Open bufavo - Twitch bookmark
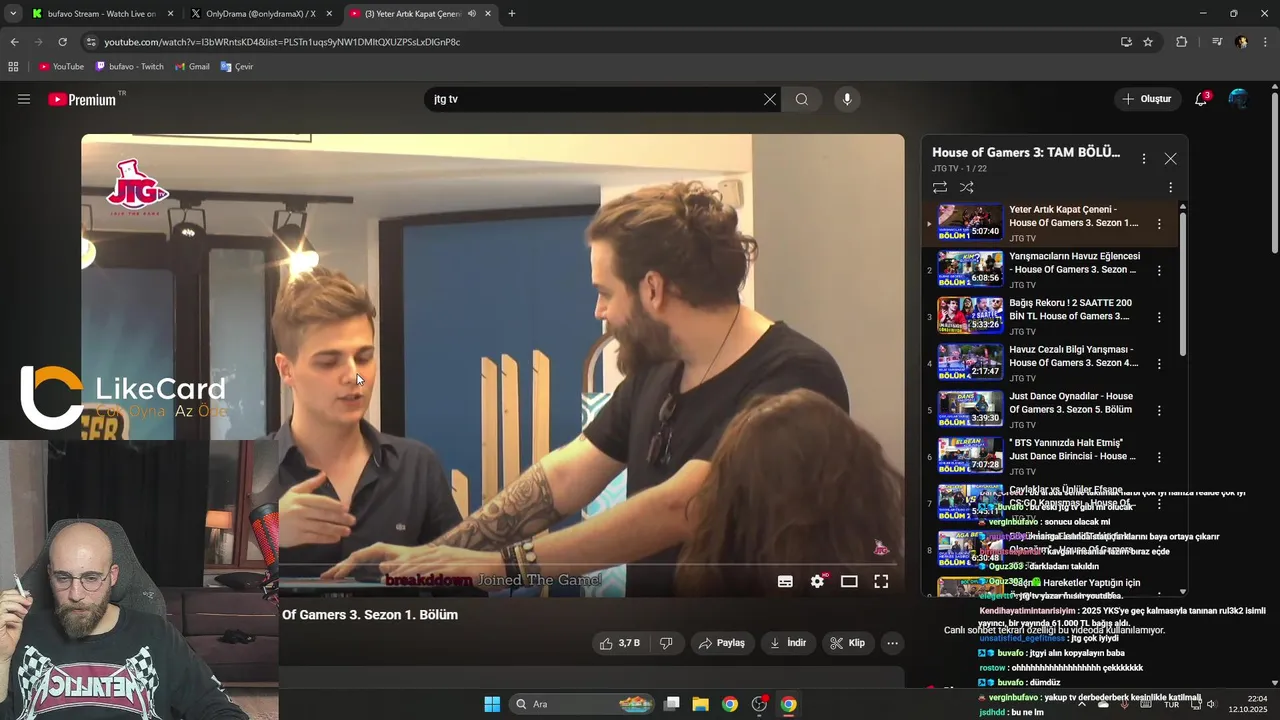 click(129, 67)
